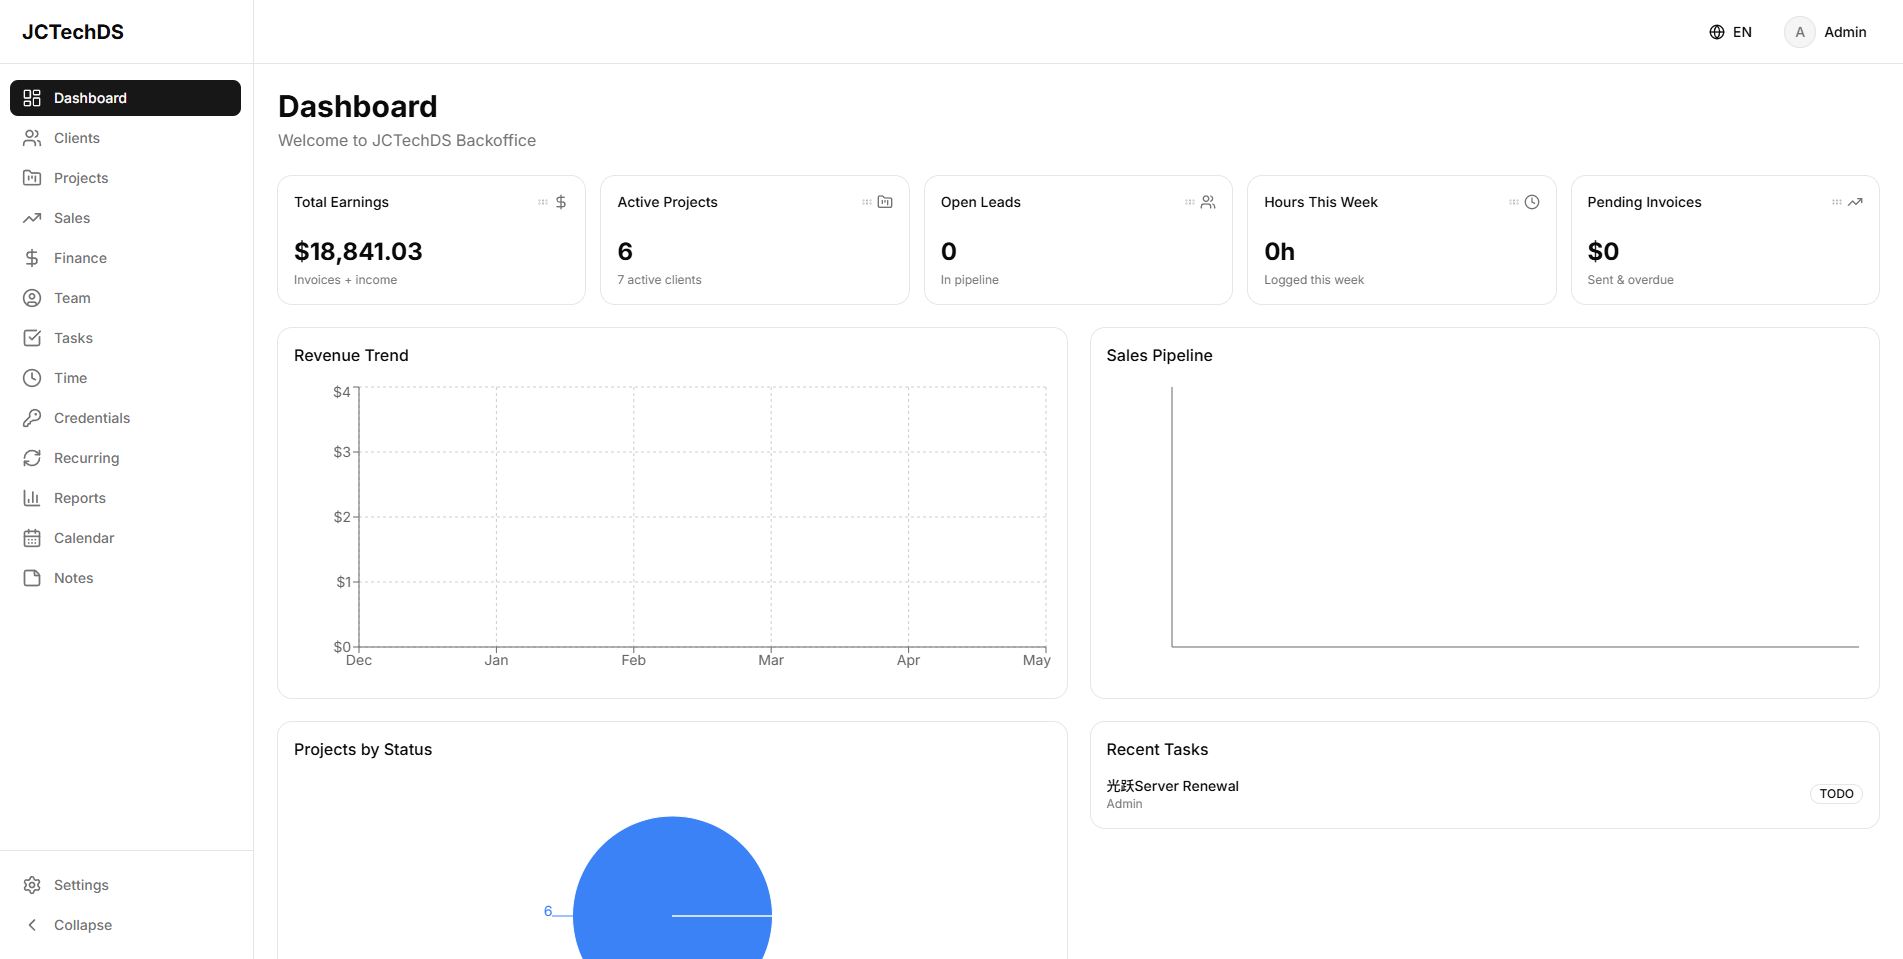Click the Settings gear icon
The width and height of the screenshot is (1903, 959).
[32, 885]
